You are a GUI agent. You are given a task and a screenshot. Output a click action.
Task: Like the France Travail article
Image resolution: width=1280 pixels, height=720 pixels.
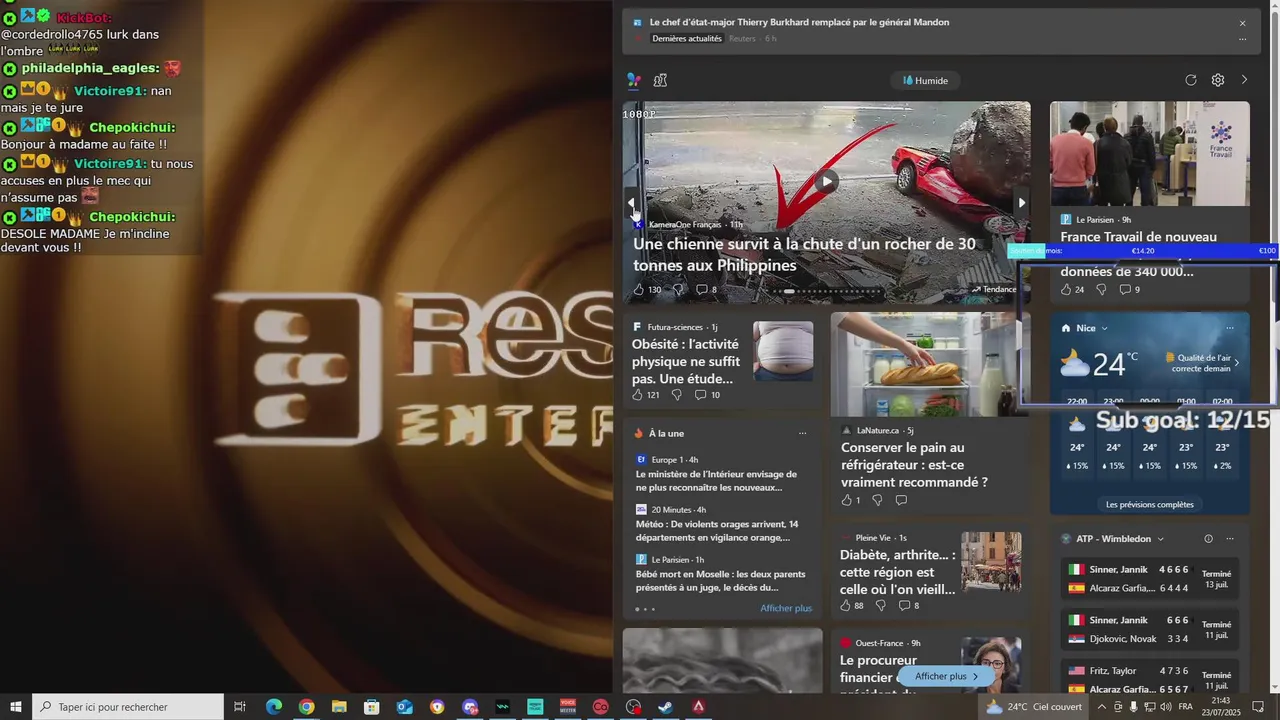coord(1072,289)
